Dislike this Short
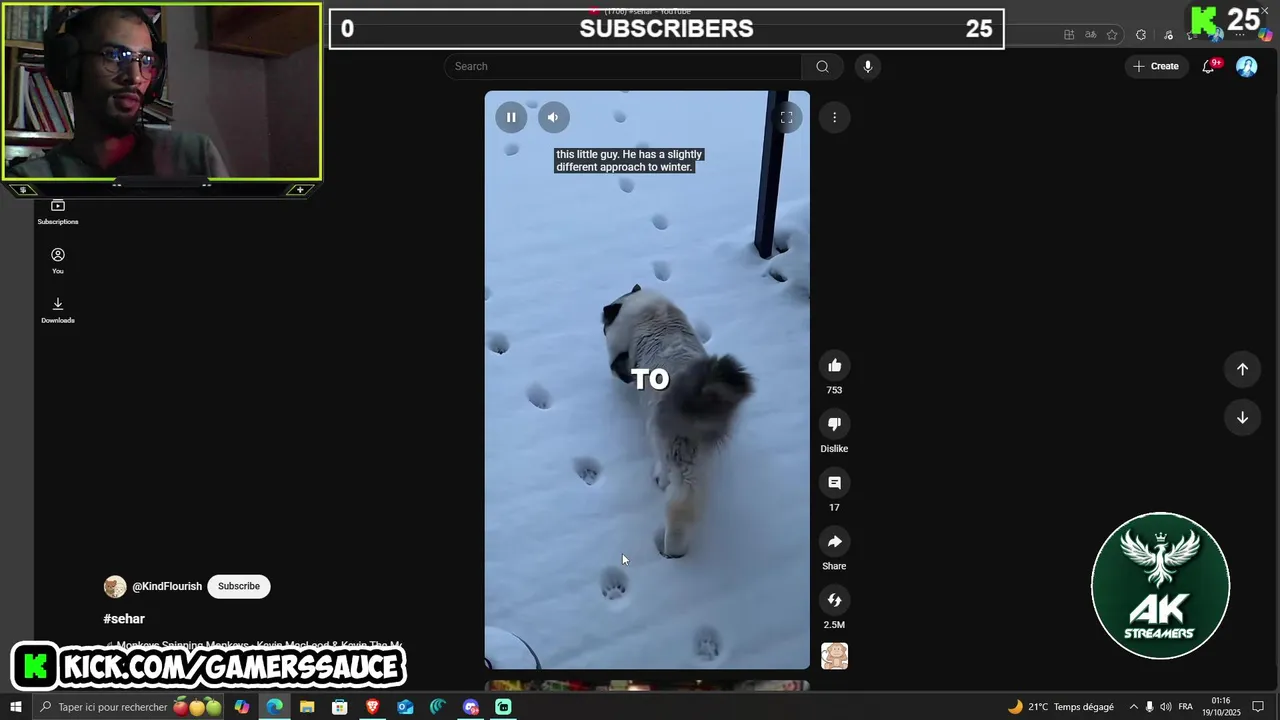This screenshot has height=720, width=1280. [834, 424]
